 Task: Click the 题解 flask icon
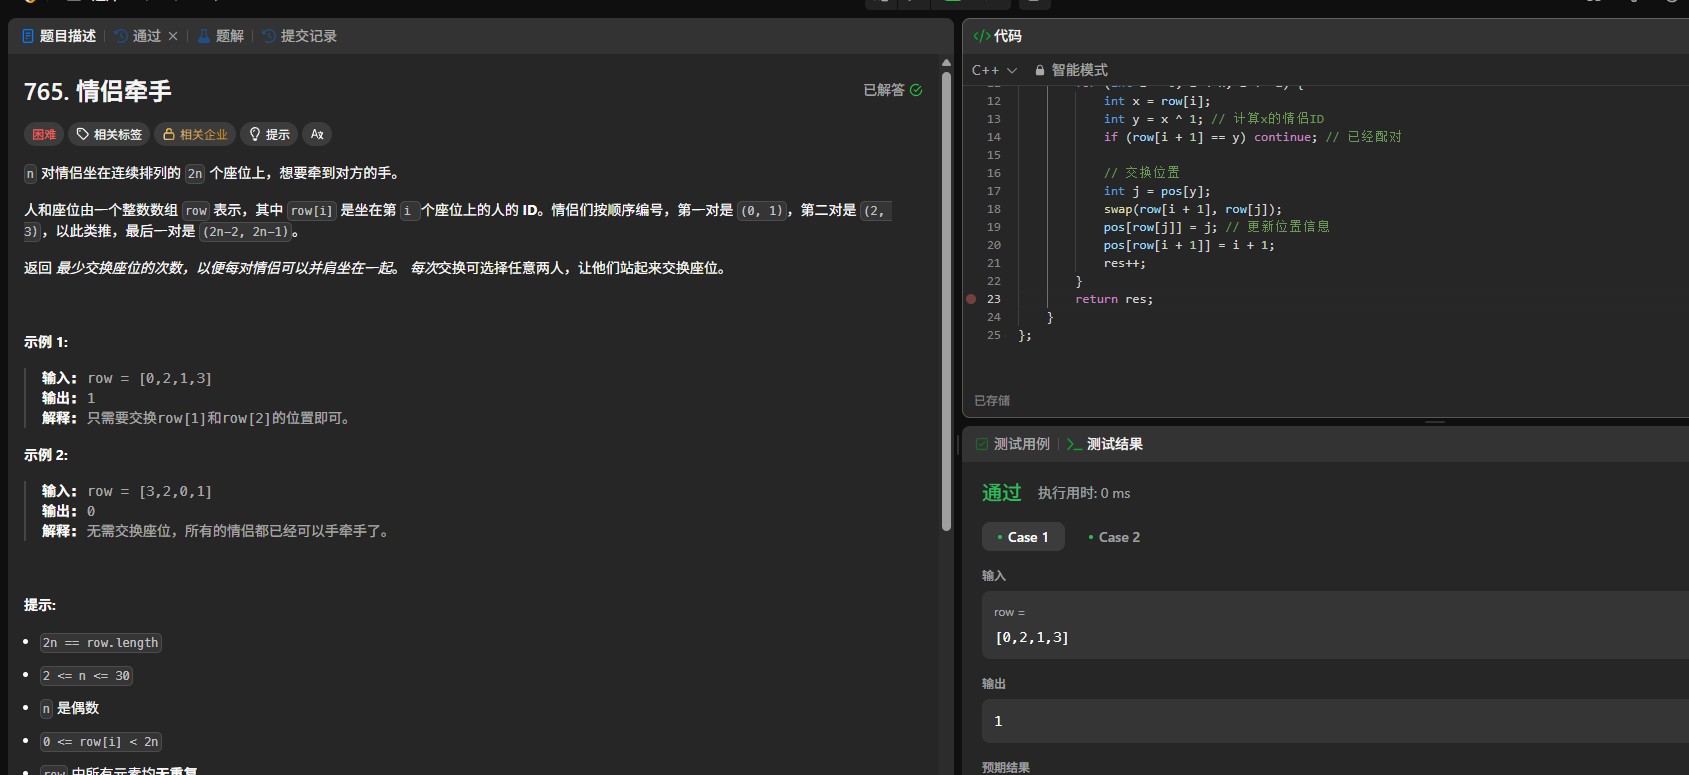pyautogui.click(x=204, y=36)
